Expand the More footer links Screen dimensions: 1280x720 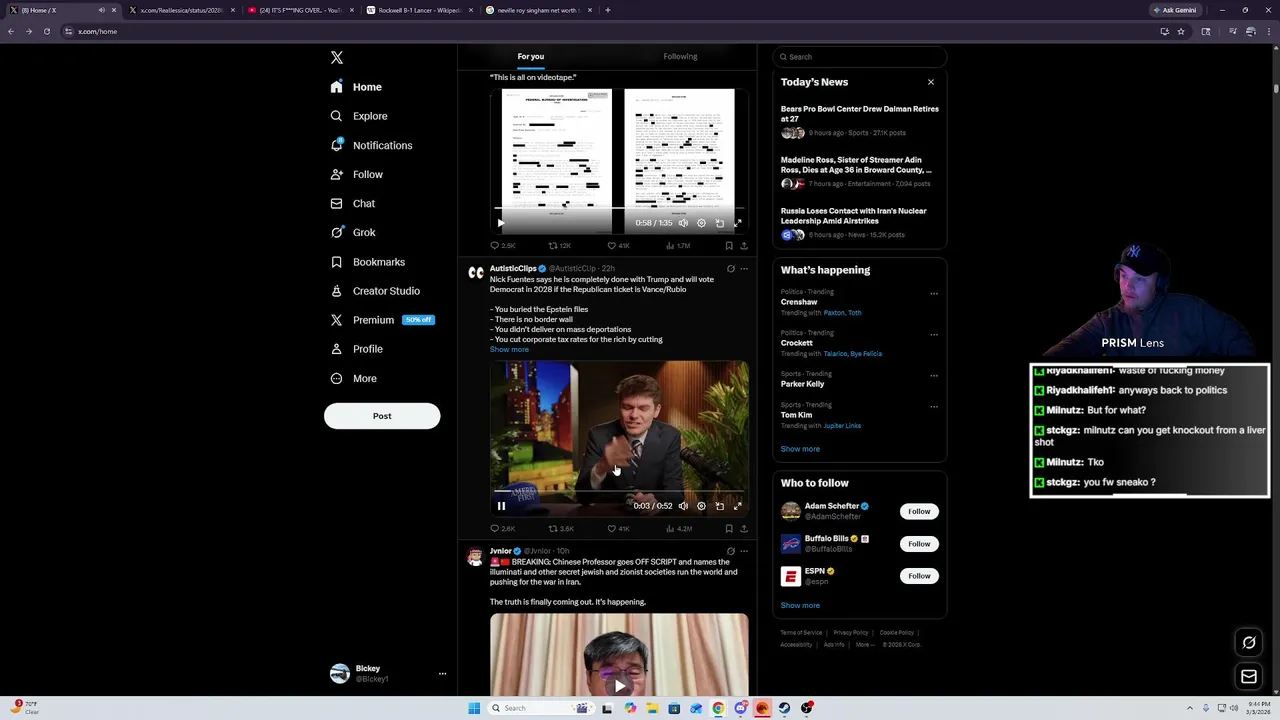click(865, 645)
